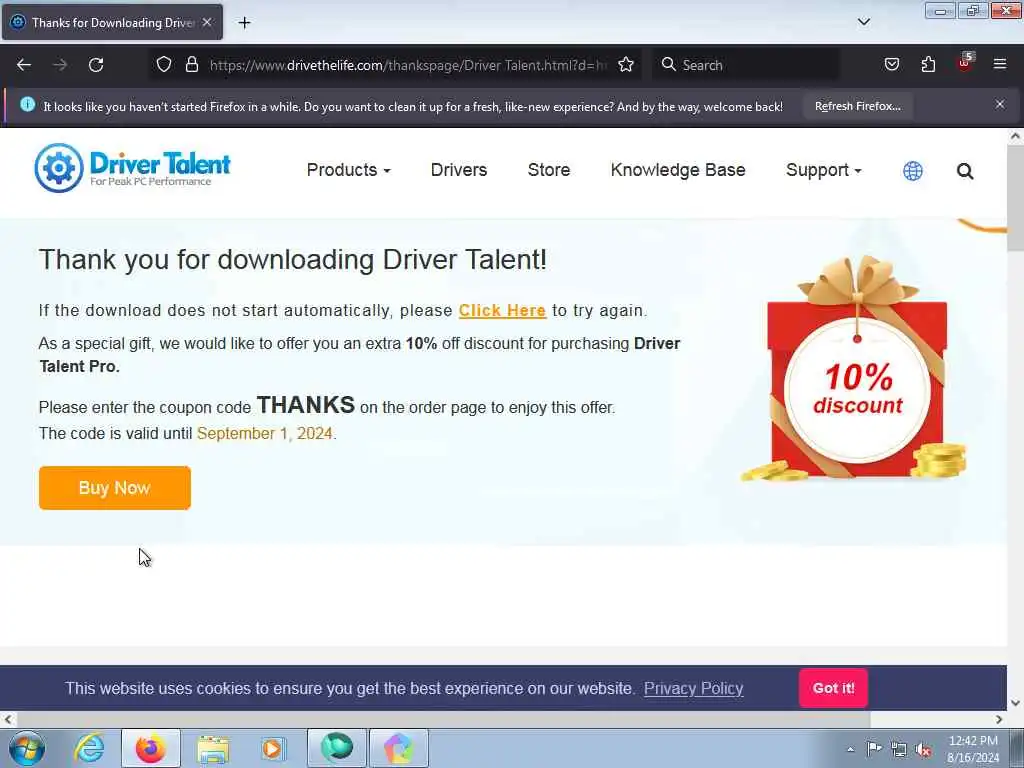
Task: Click the red extension badge icon
Action: [965, 63]
